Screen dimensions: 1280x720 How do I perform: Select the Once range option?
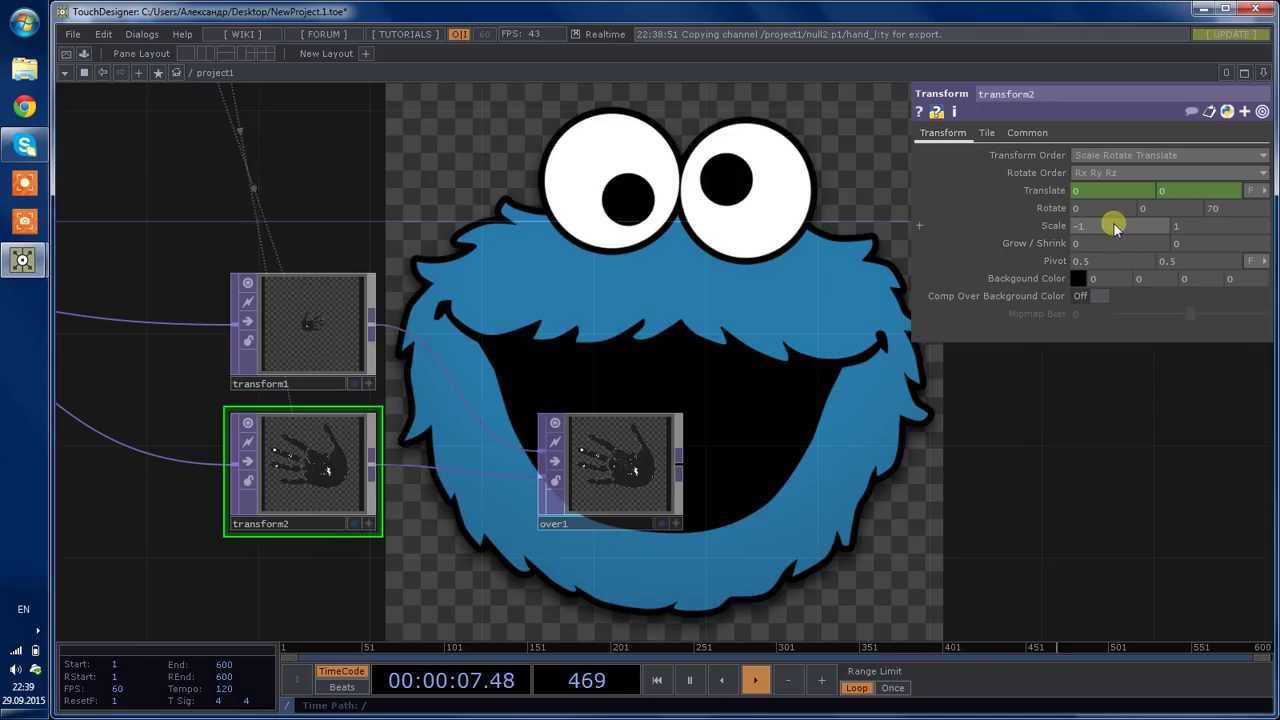coord(892,688)
